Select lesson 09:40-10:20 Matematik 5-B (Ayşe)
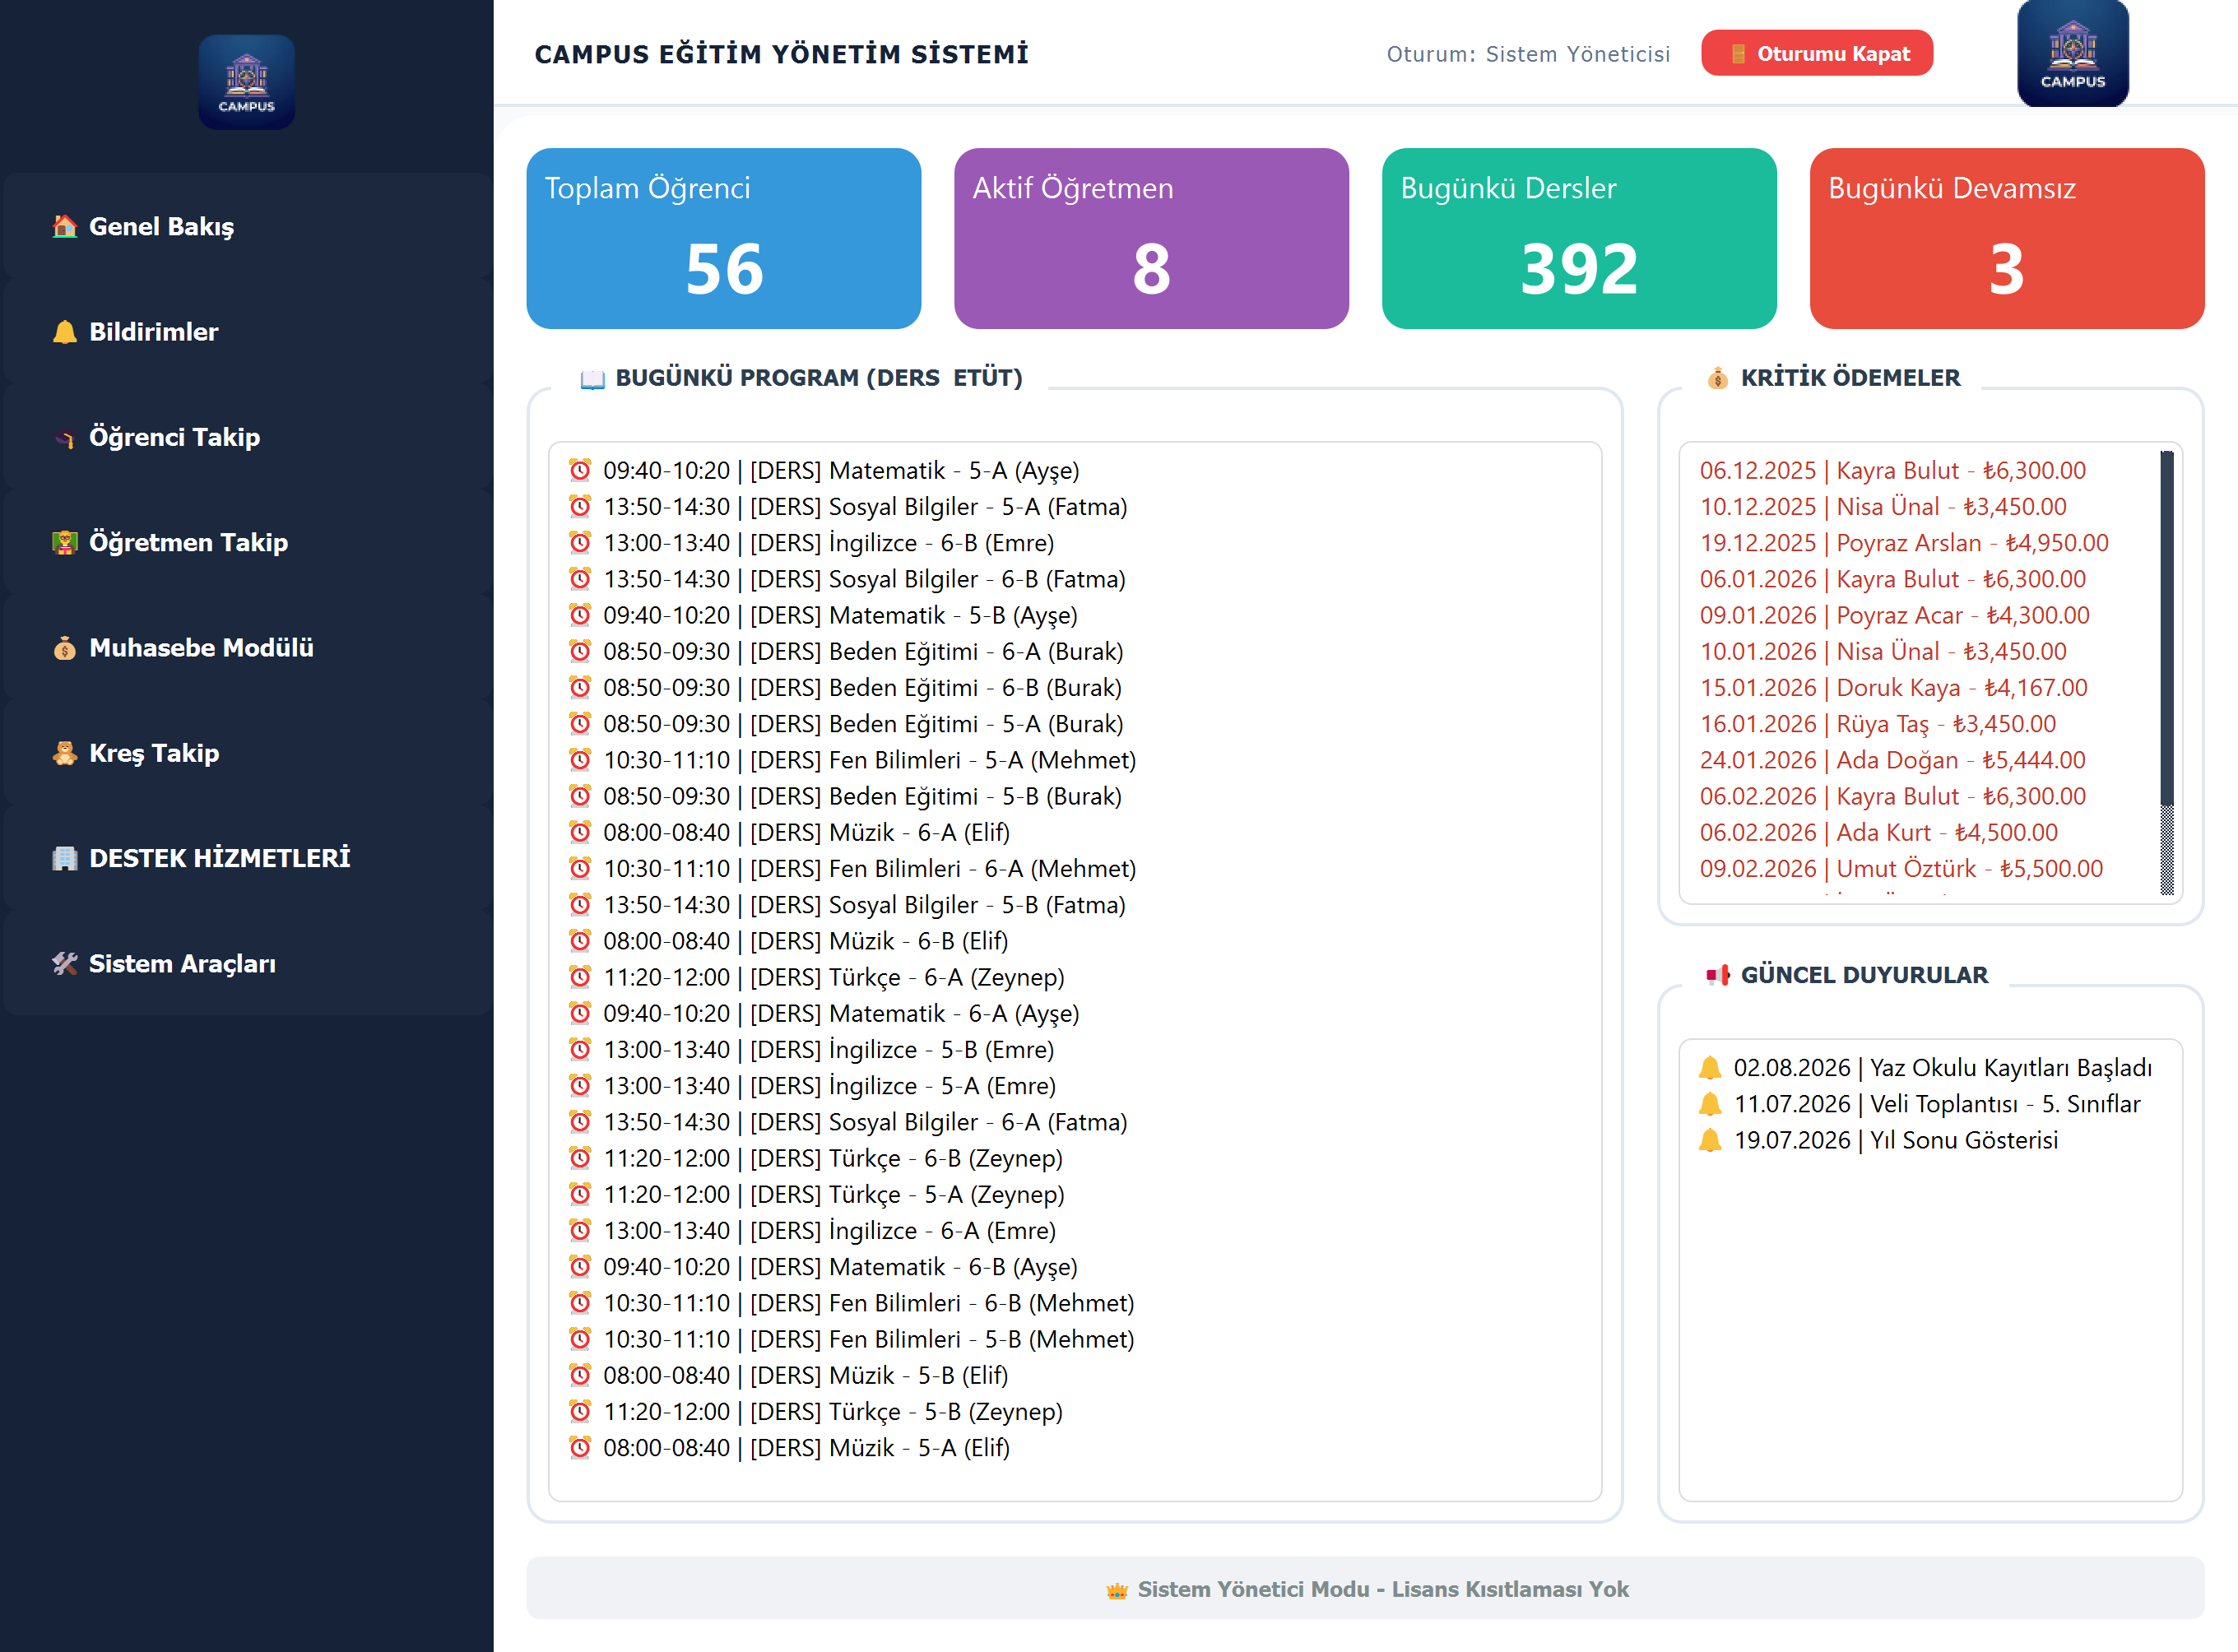 pyautogui.click(x=823, y=615)
